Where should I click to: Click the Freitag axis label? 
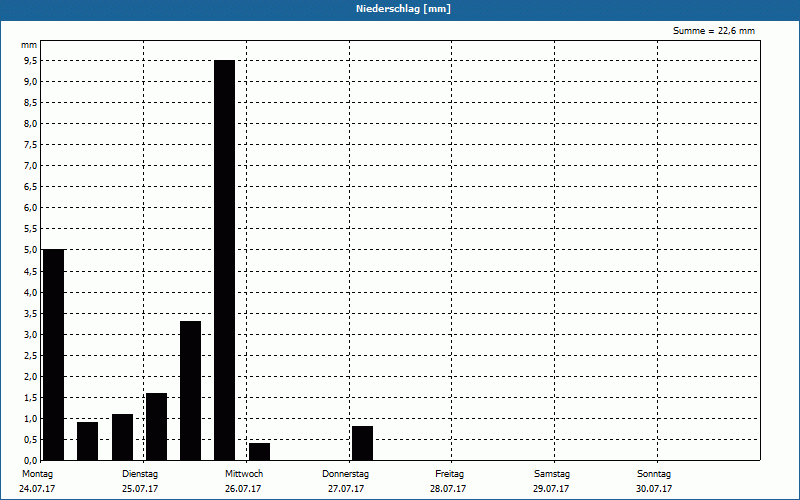tap(449, 474)
